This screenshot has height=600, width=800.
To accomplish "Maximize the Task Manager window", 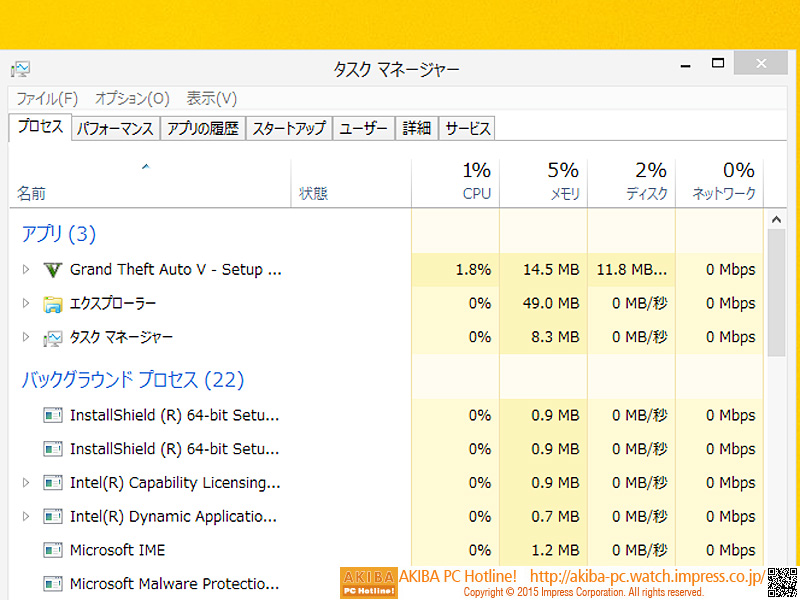I will click(718, 63).
